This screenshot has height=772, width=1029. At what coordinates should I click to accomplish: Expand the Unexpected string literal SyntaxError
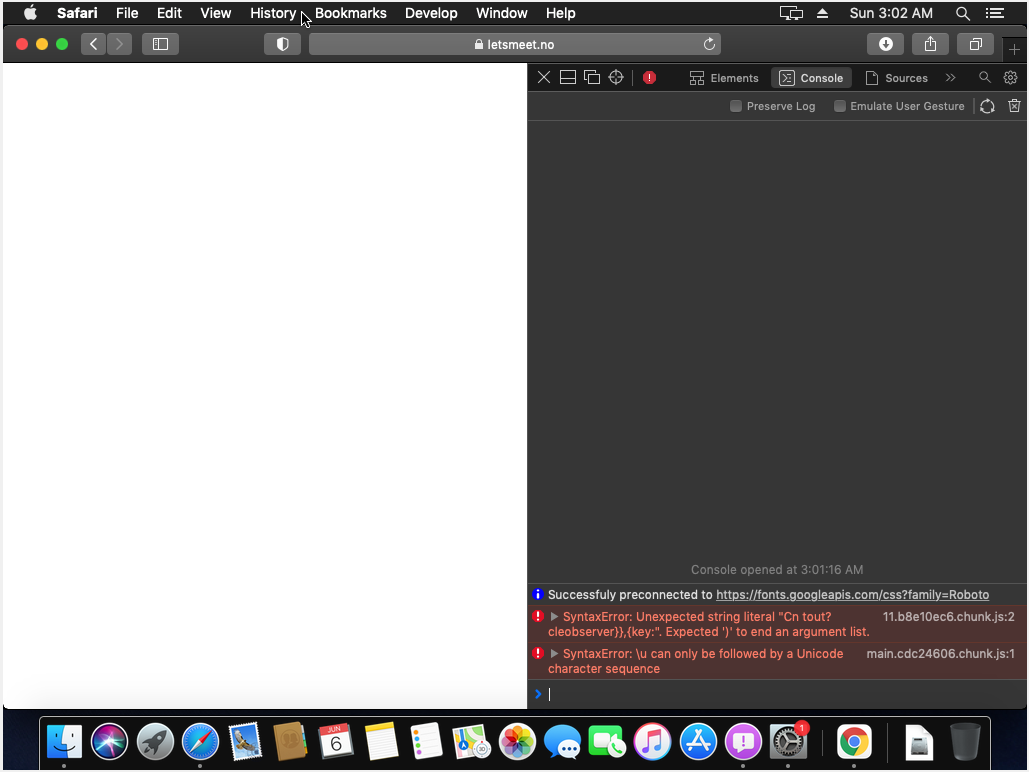click(555, 616)
